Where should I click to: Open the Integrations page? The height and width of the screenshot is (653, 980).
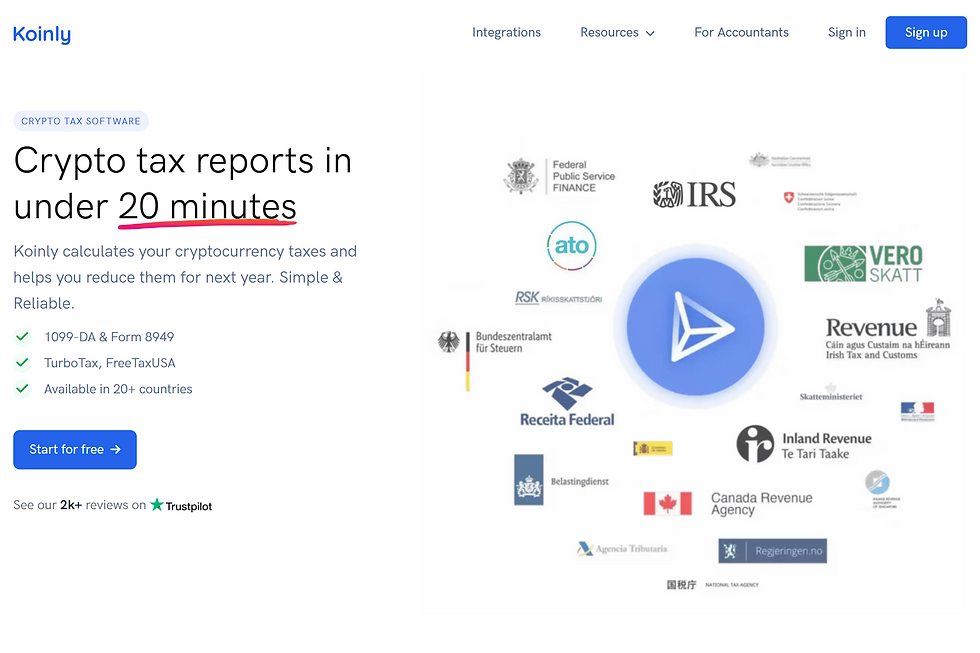[x=506, y=32]
